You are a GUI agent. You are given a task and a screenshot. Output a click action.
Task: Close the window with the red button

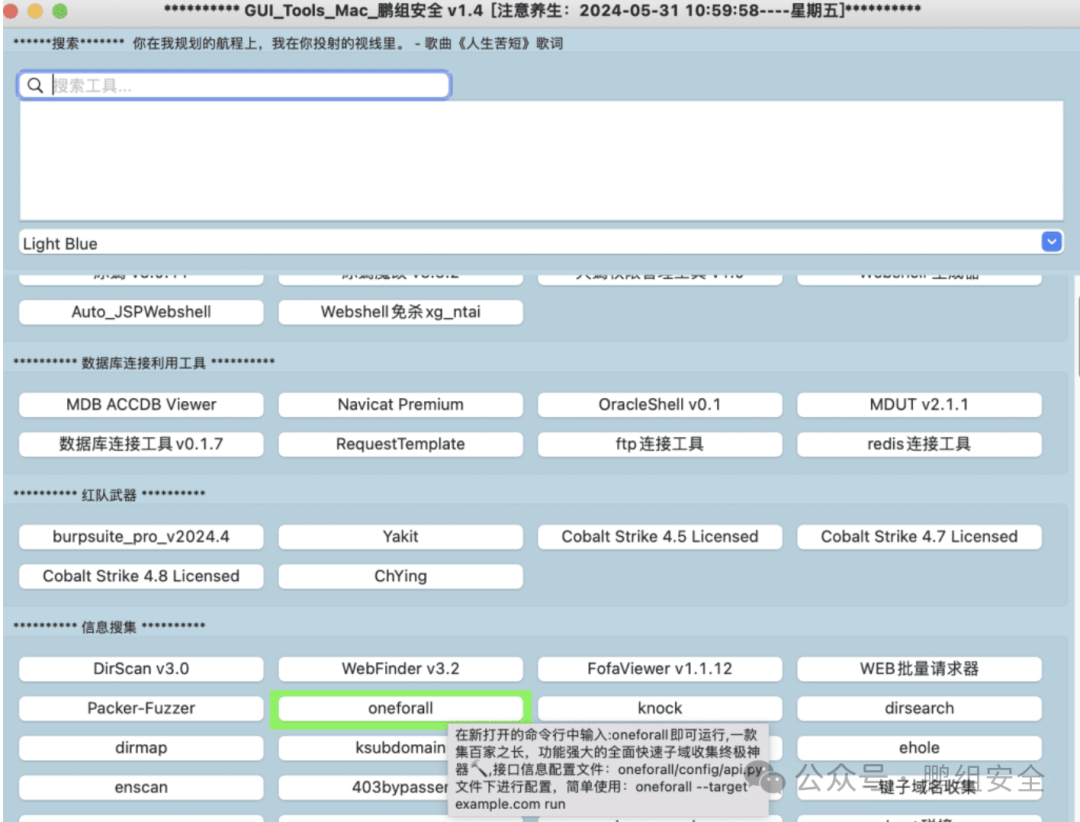[10, 11]
